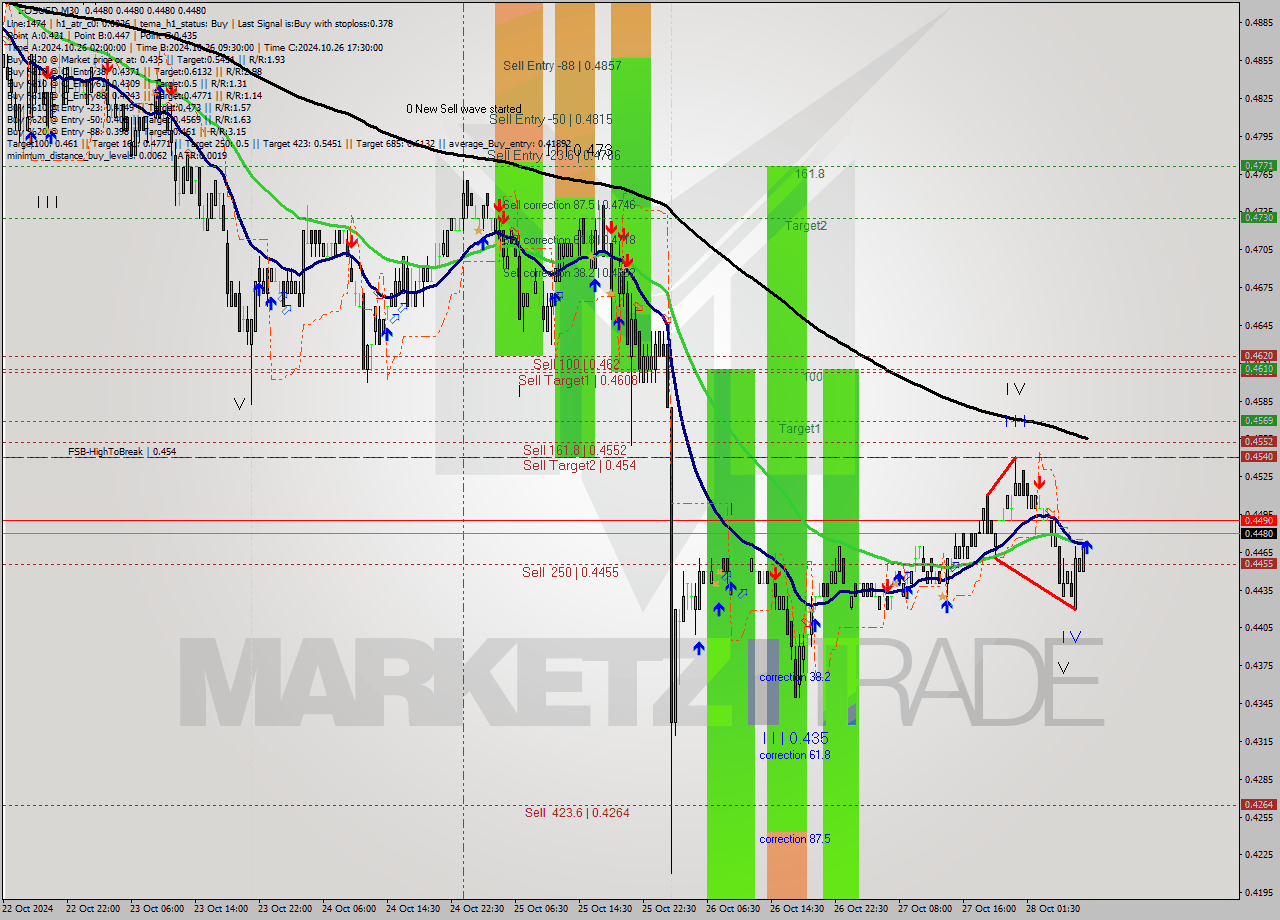
Task: Click the 0.4195 price axis tick
Action: (x=1259, y=892)
